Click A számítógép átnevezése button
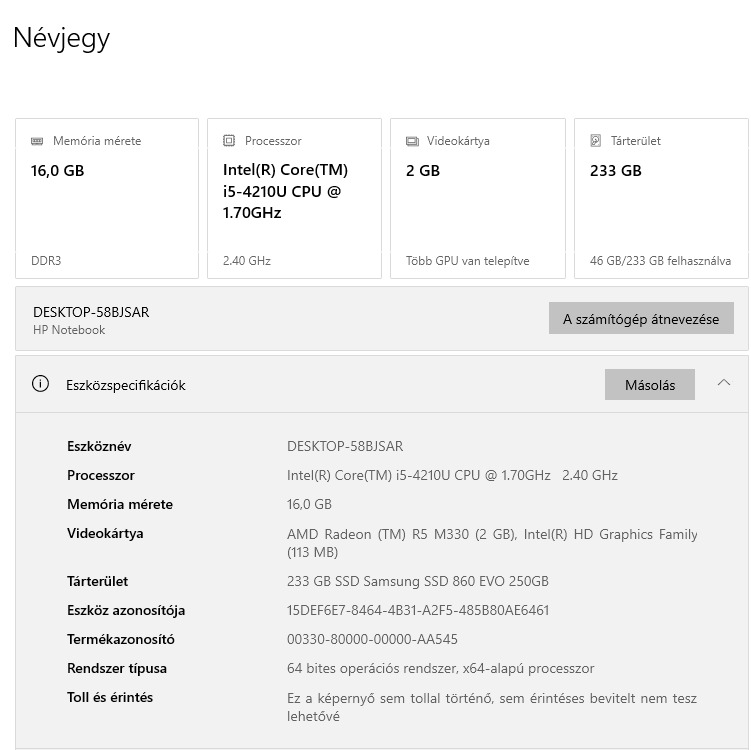The height and width of the screenshot is (750, 751). tap(641, 320)
